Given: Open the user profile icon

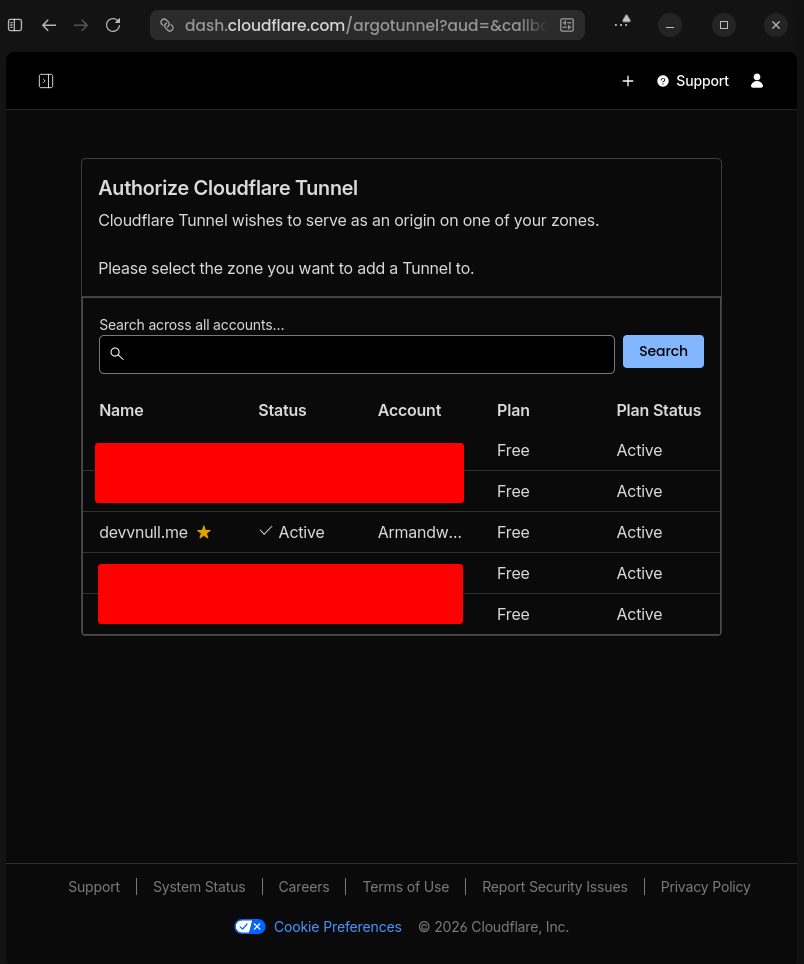Looking at the screenshot, I should pos(757,81).
